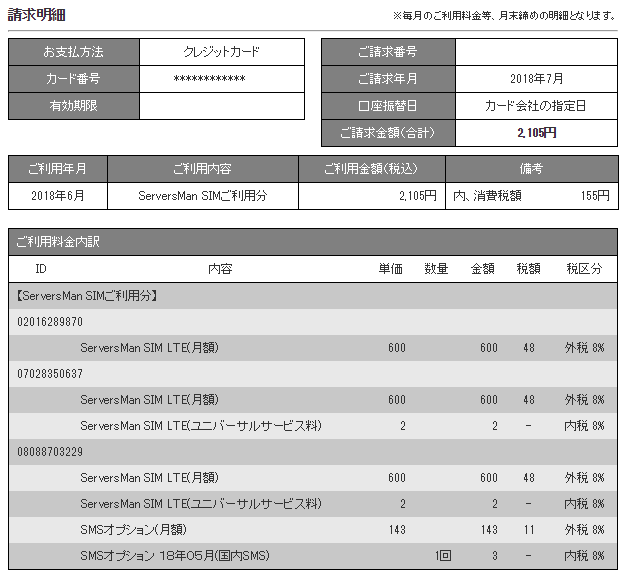Click the 金額 value 3 for 国内SMS
The width and height of the screenshot is (624, 577).
[494, 556]
